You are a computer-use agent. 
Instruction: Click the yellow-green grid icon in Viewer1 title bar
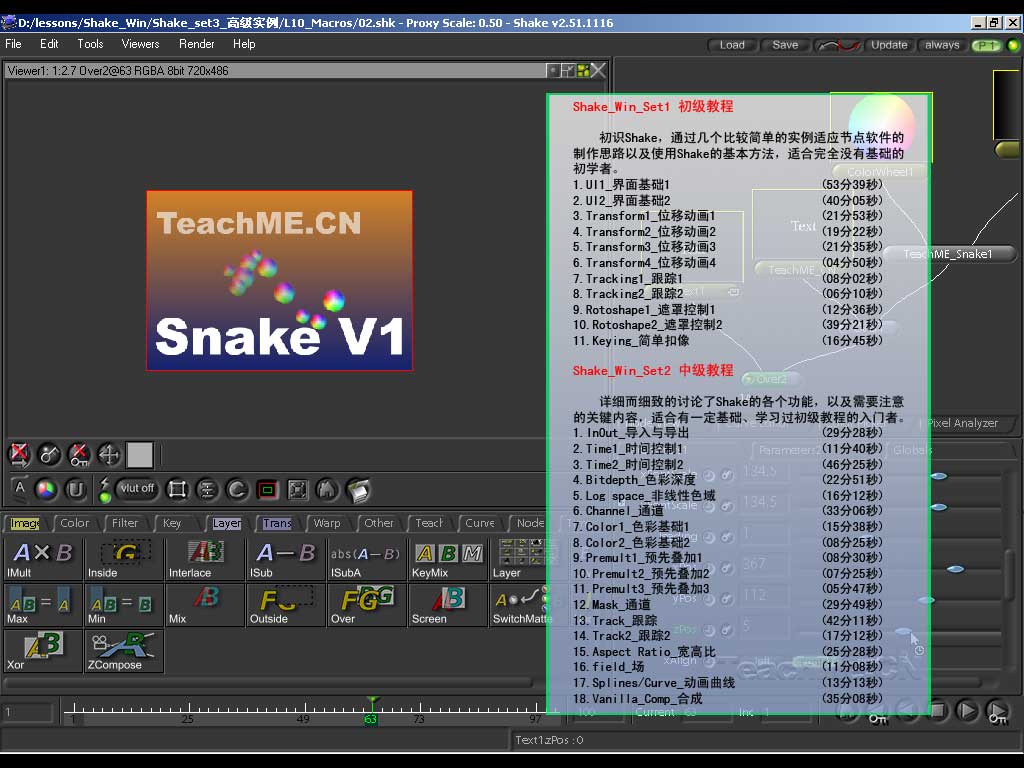[583, 70]
